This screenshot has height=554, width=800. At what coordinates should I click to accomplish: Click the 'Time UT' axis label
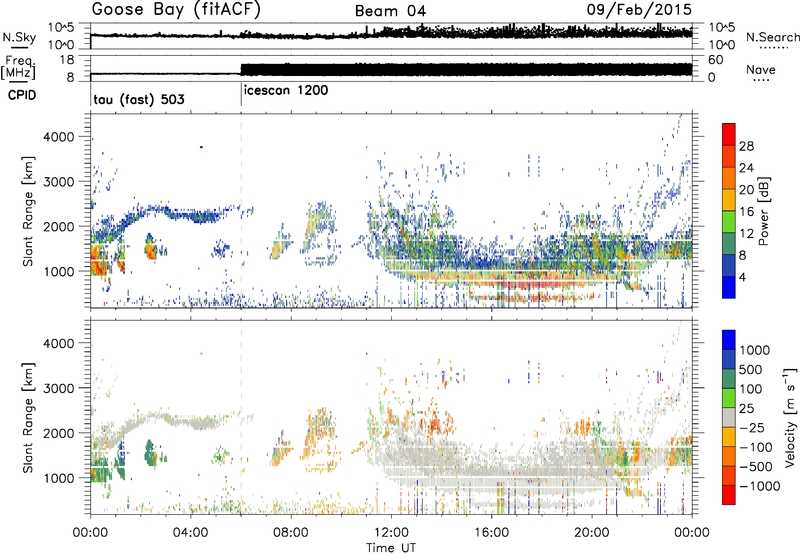click(391, 548)
